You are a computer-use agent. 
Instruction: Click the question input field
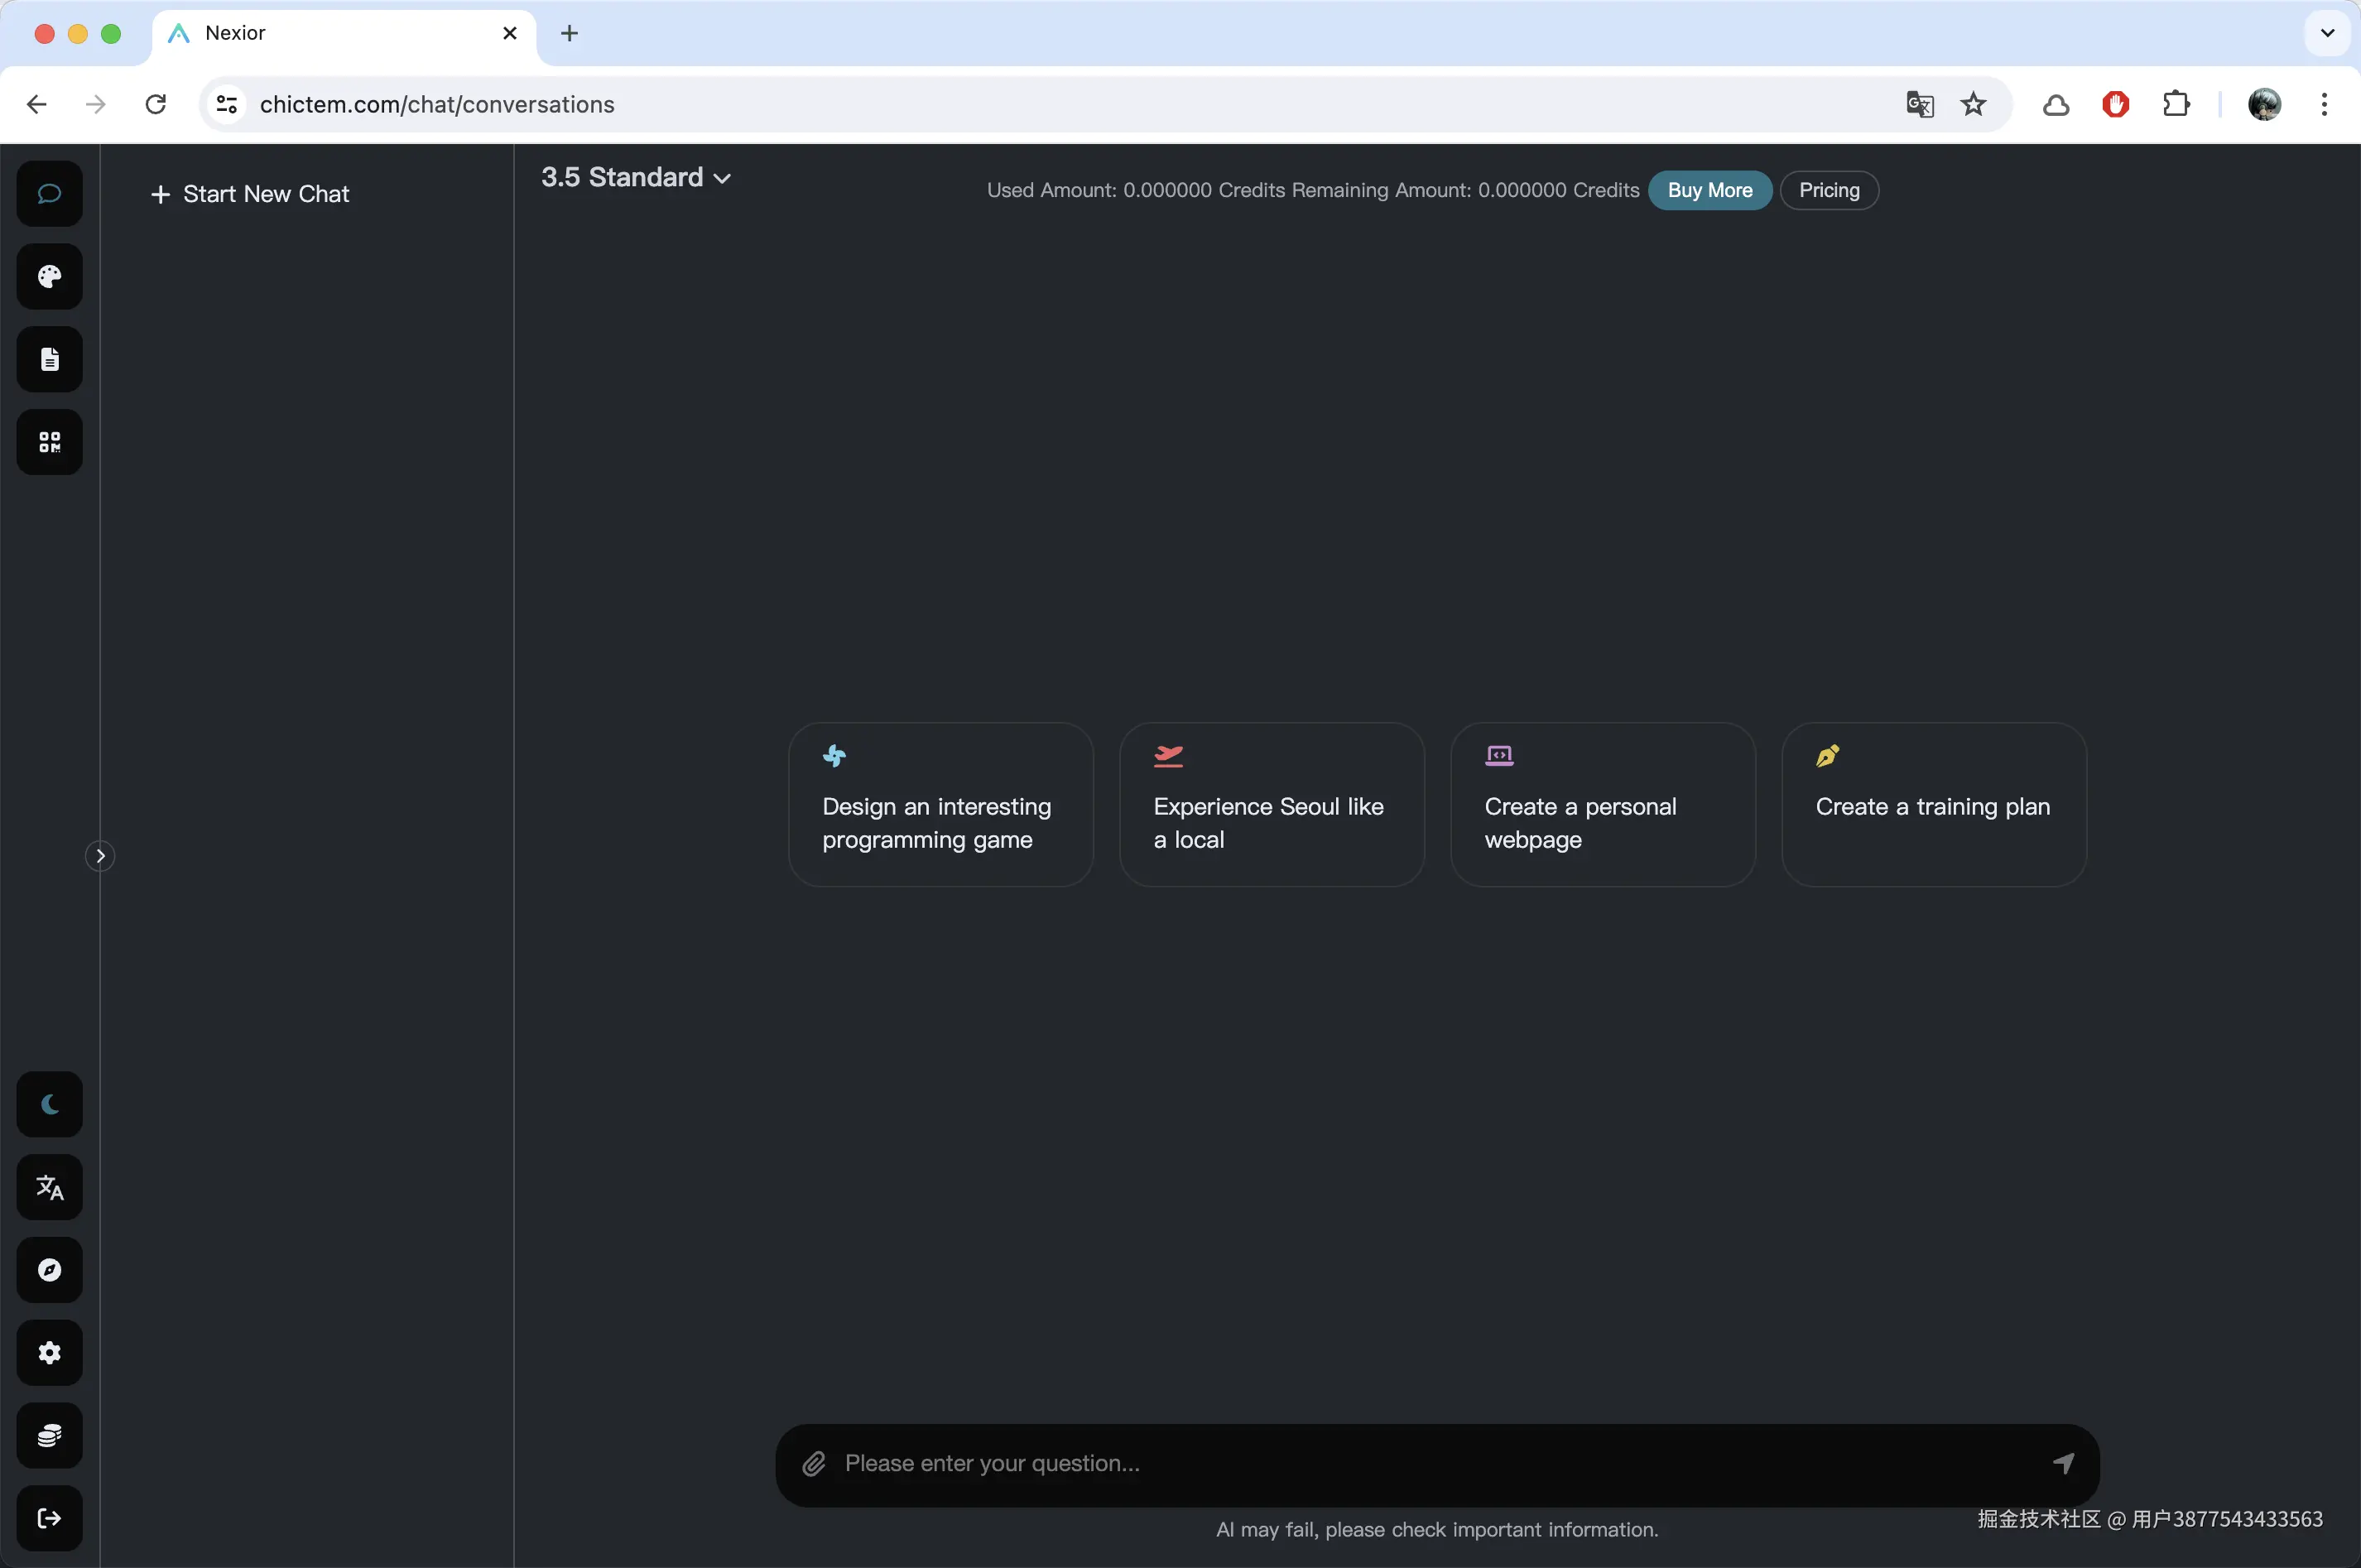click(x=1430, y=1464)
